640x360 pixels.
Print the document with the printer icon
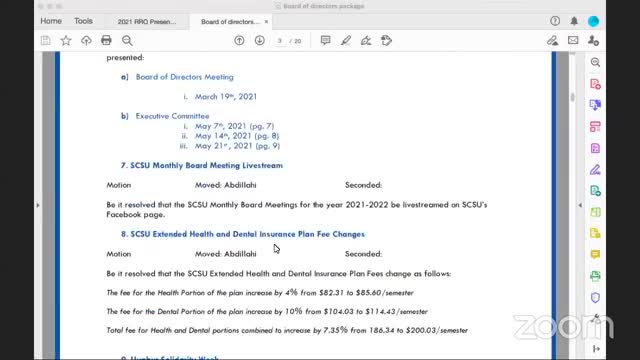106,40
